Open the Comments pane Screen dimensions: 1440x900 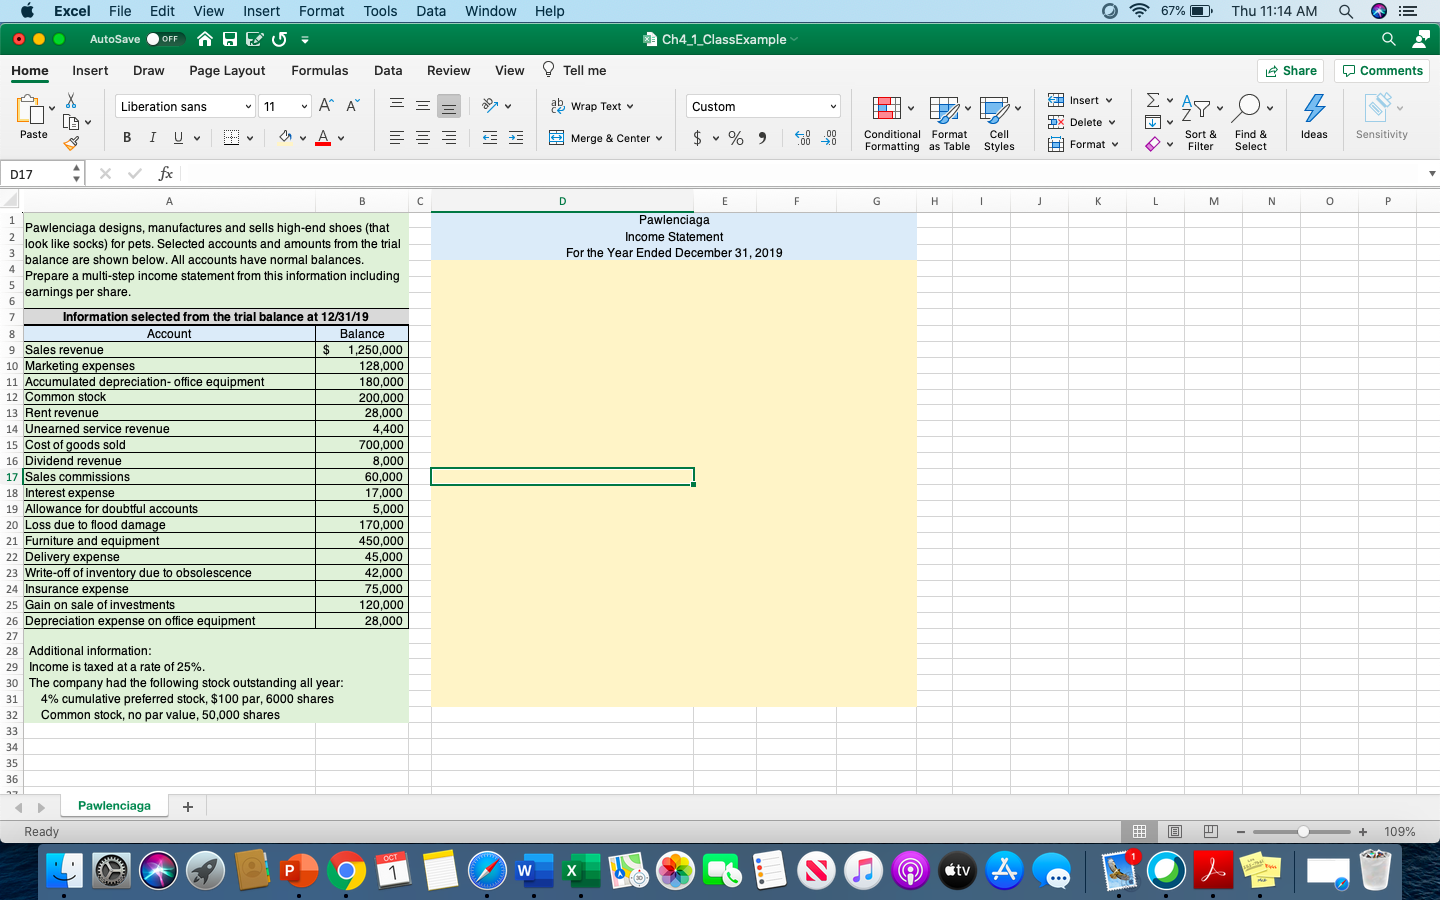point(1382,70)
